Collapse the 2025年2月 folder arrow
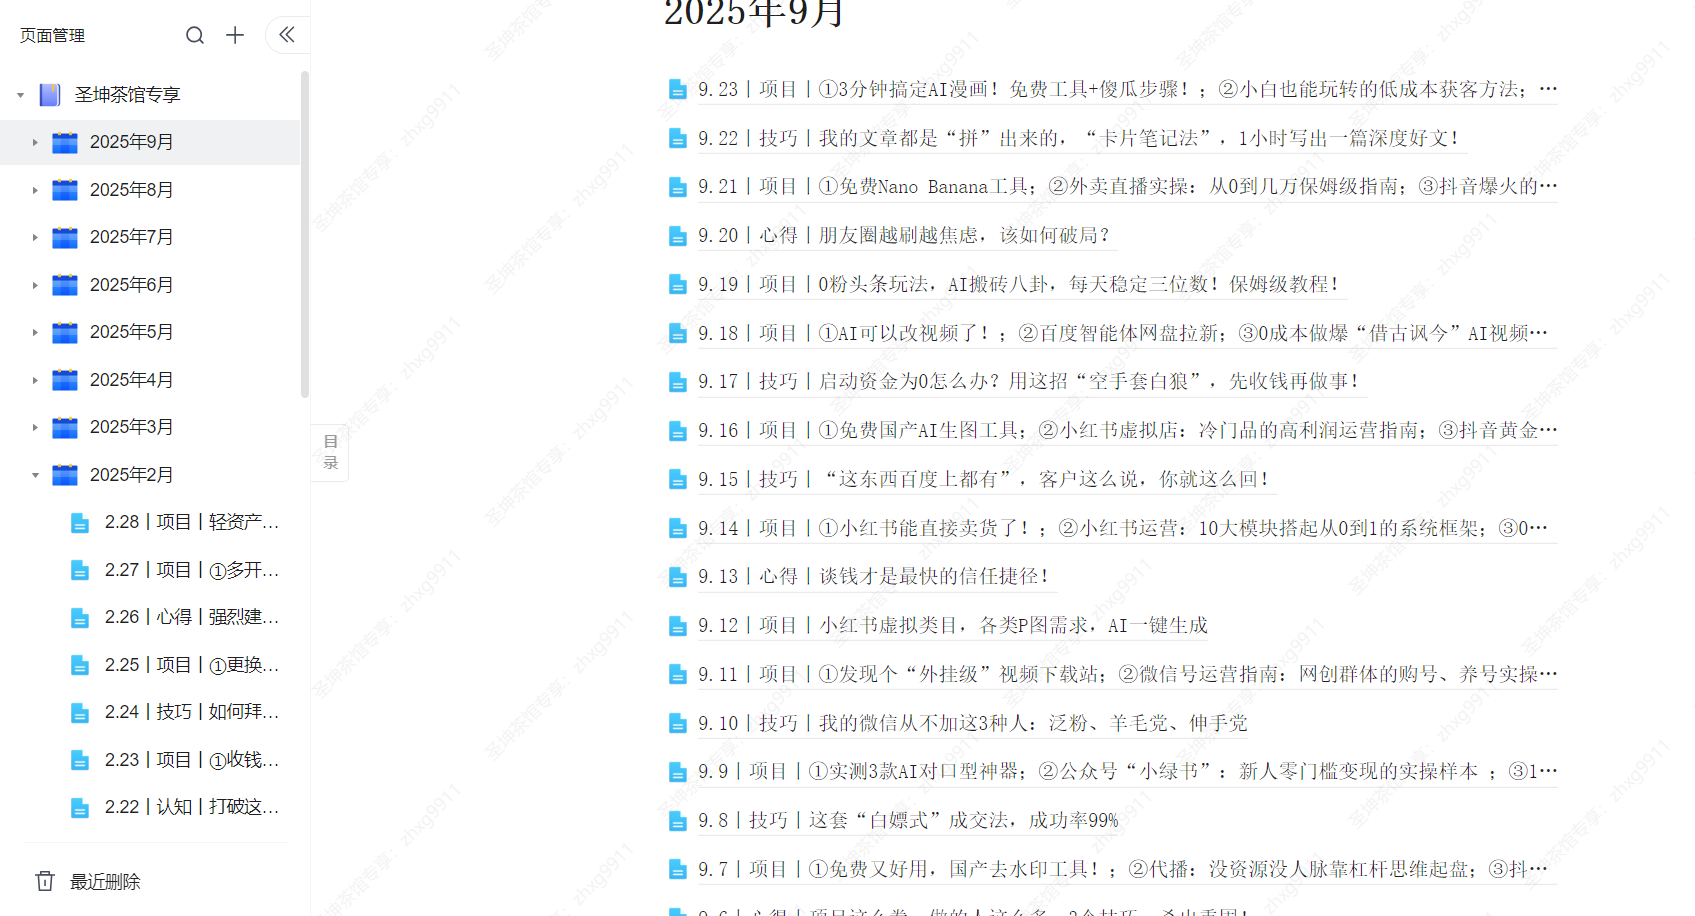1695x916 pixels. [35, 475]
